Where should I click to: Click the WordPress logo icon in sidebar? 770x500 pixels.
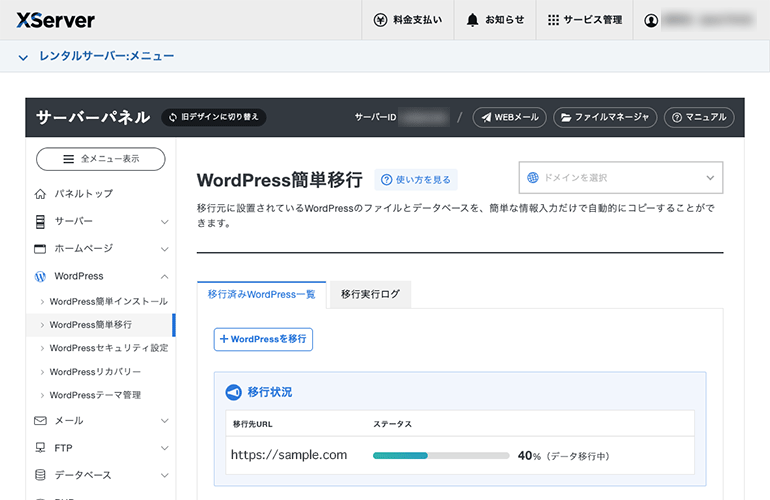(40, 277)
